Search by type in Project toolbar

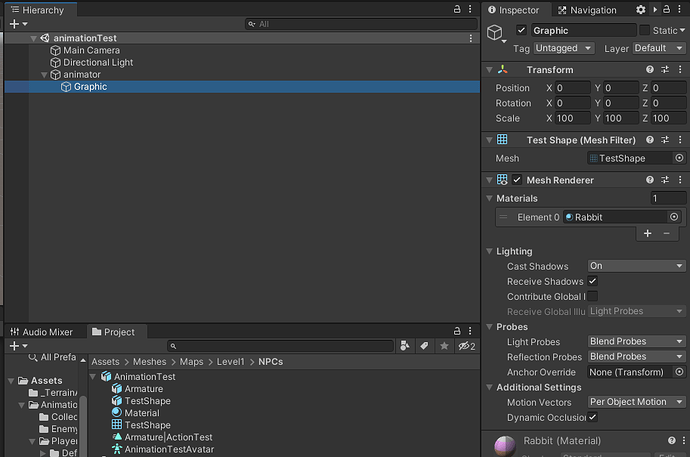[x=405, y=346]
